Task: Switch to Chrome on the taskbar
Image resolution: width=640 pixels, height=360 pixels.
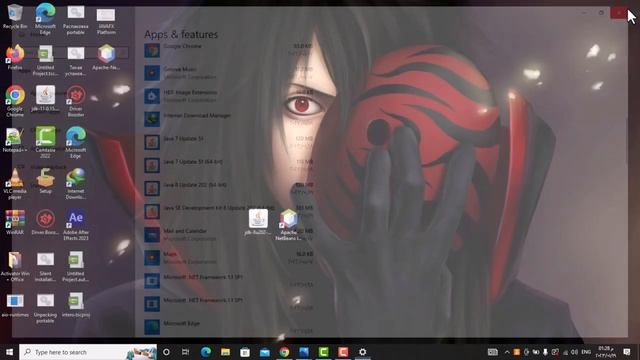Action: coord(284,352)
